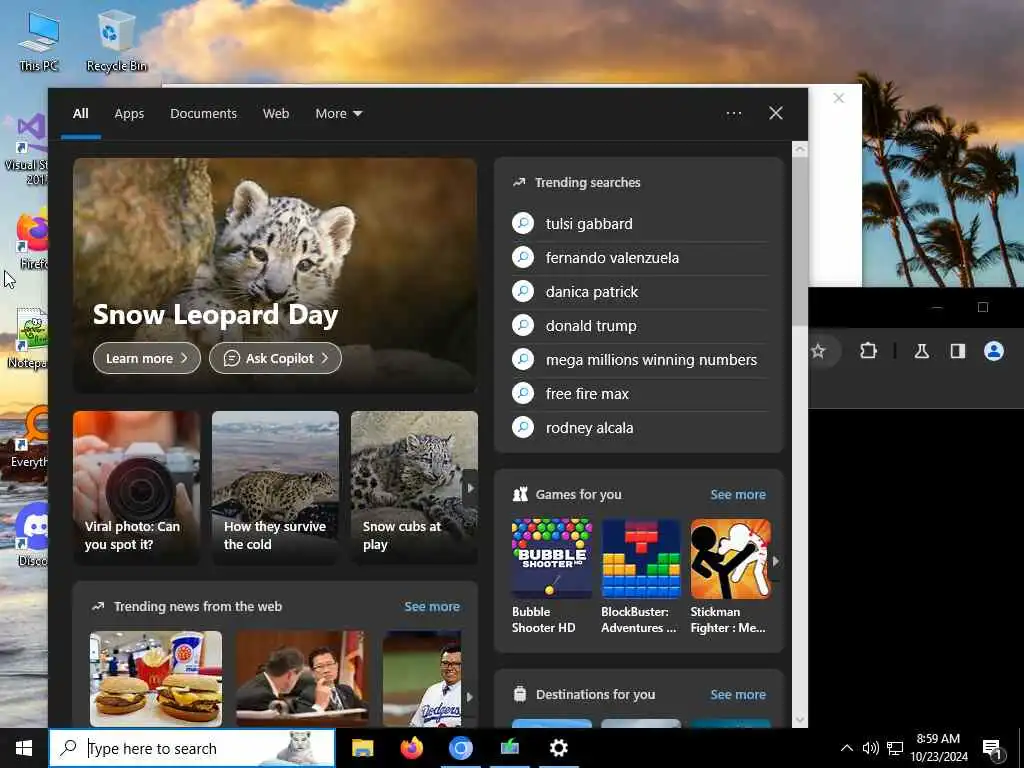Launch Firefox from the taskbar
This screenshot has height=768, width=1024.
(411, 748)
